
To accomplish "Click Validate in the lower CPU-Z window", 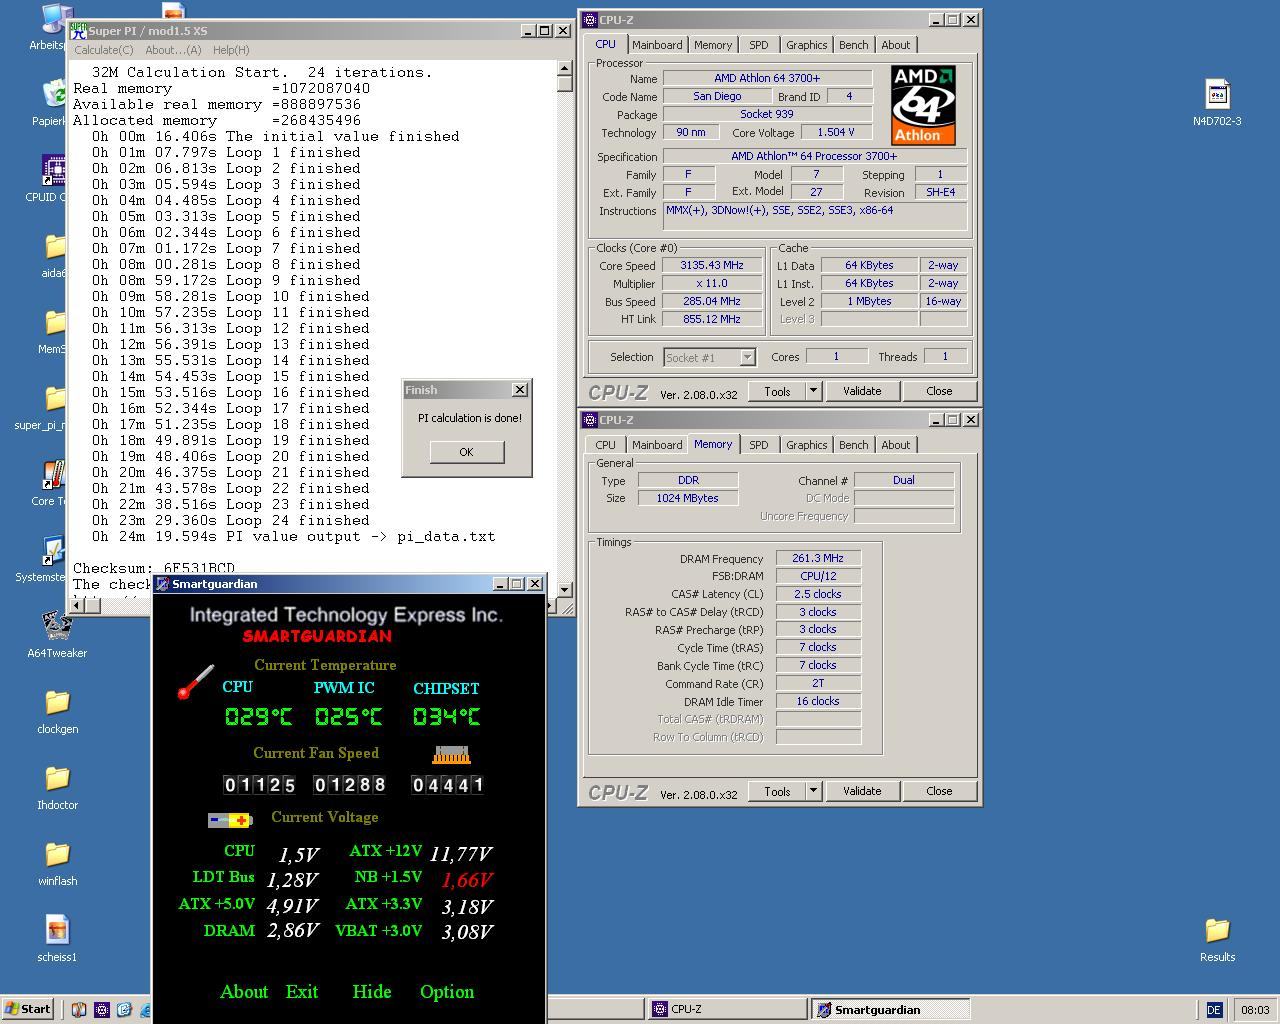I will 862,791.
